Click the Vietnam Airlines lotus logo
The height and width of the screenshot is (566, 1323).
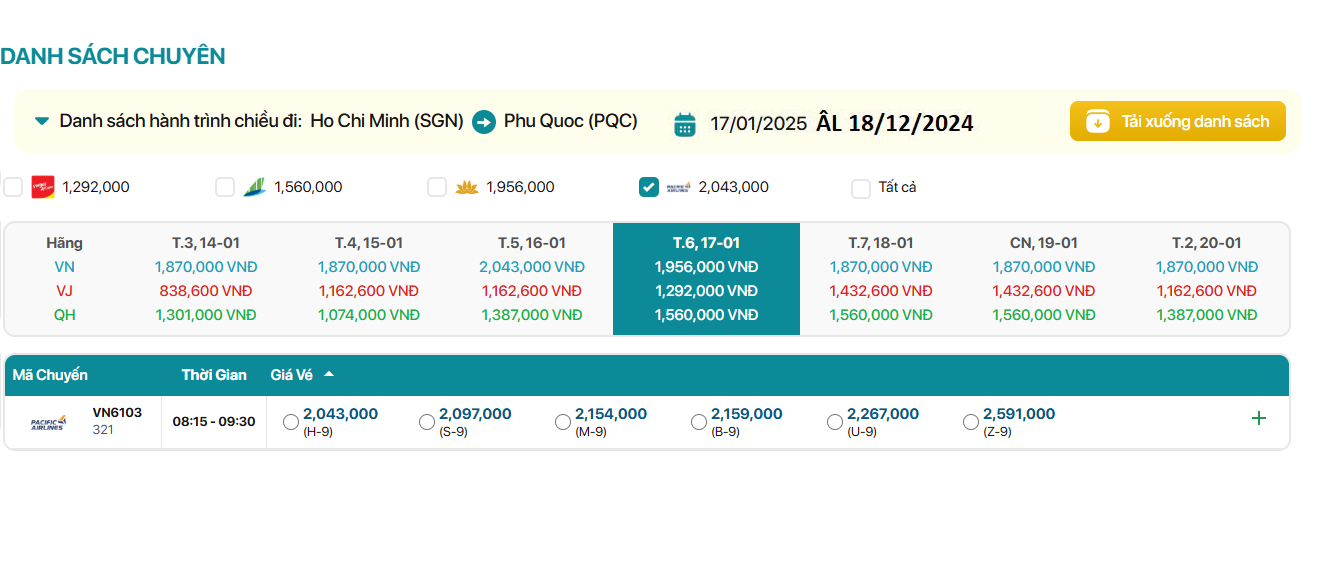click(x=466, y=187)
